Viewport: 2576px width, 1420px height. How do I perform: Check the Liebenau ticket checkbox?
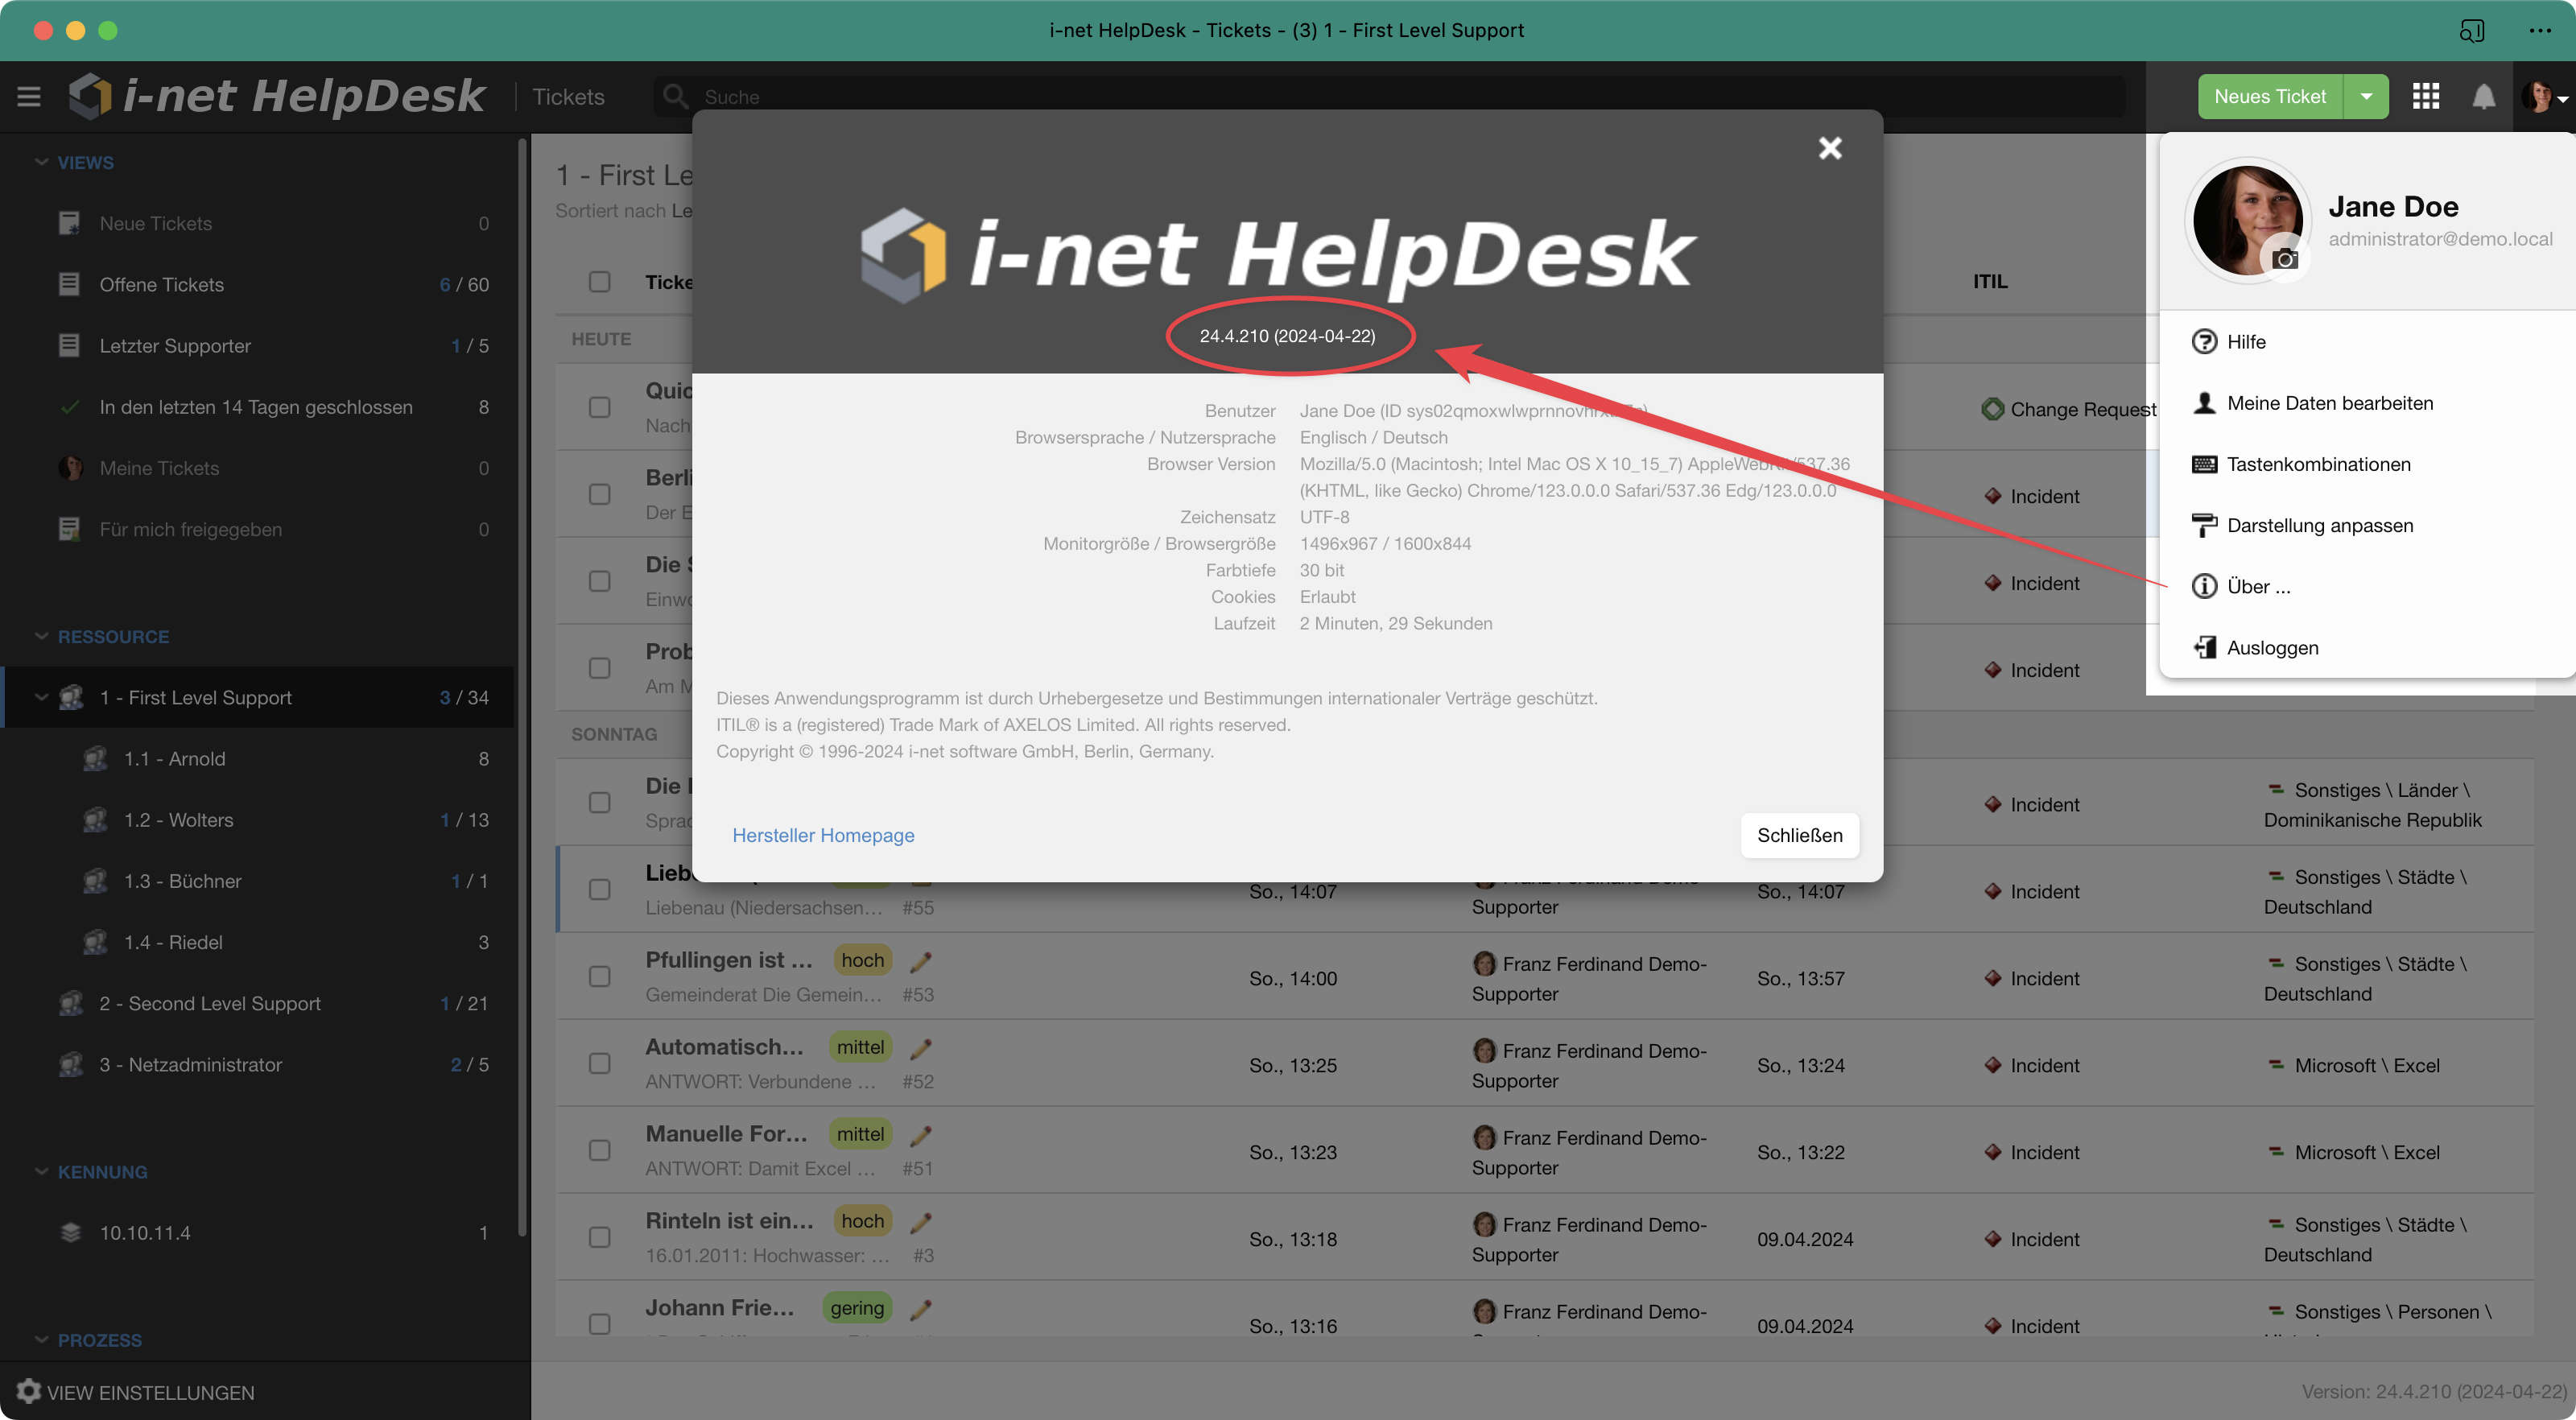pyautogui.click(x=599, y=890)
